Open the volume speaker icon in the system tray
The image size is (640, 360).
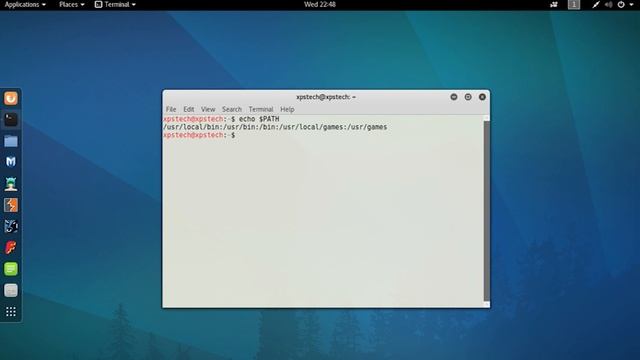tap(609, 4)
